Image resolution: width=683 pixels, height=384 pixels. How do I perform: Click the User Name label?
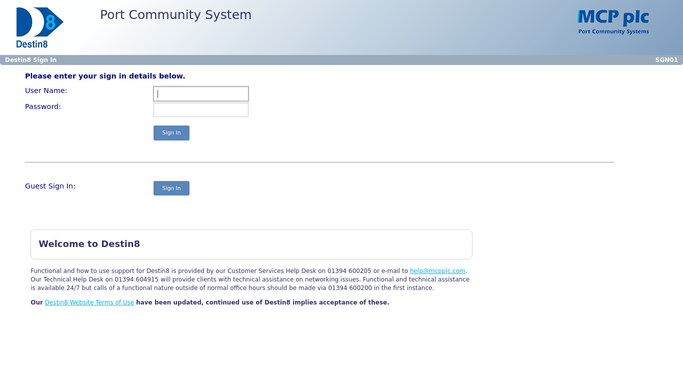[46, 91]
